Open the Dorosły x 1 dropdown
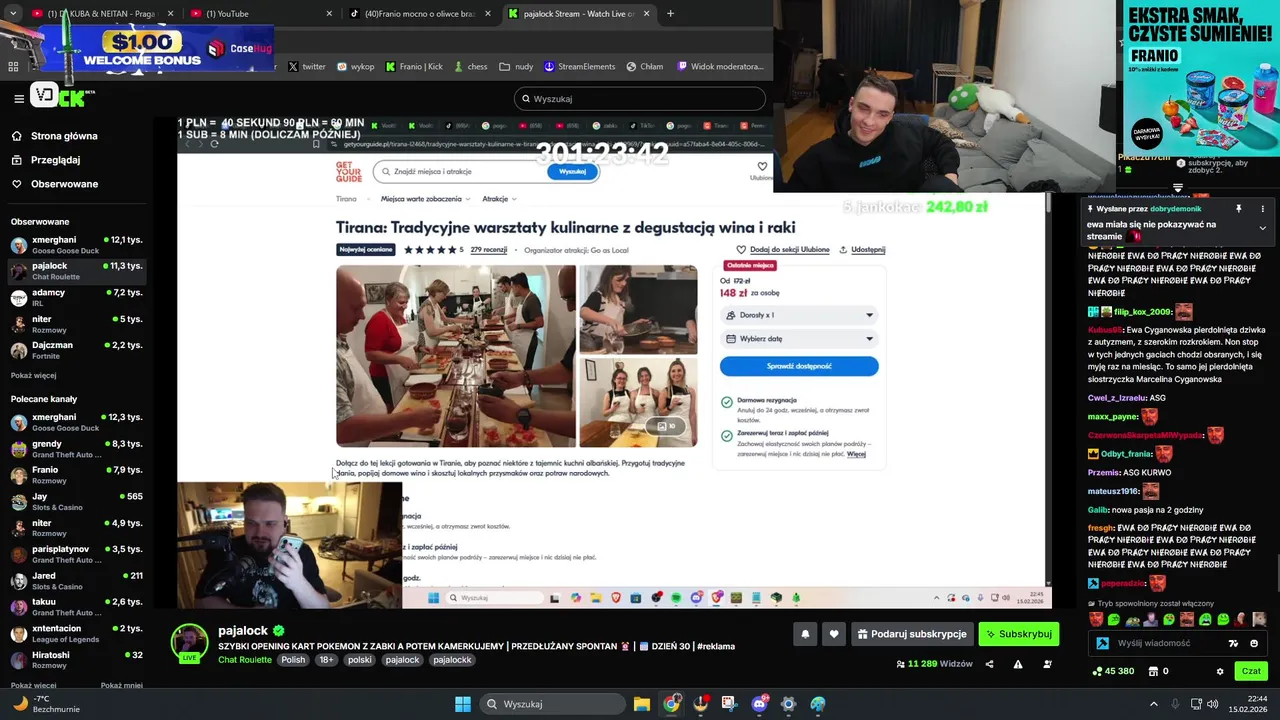The image size is (1280, 720). (x=799, y=315)
